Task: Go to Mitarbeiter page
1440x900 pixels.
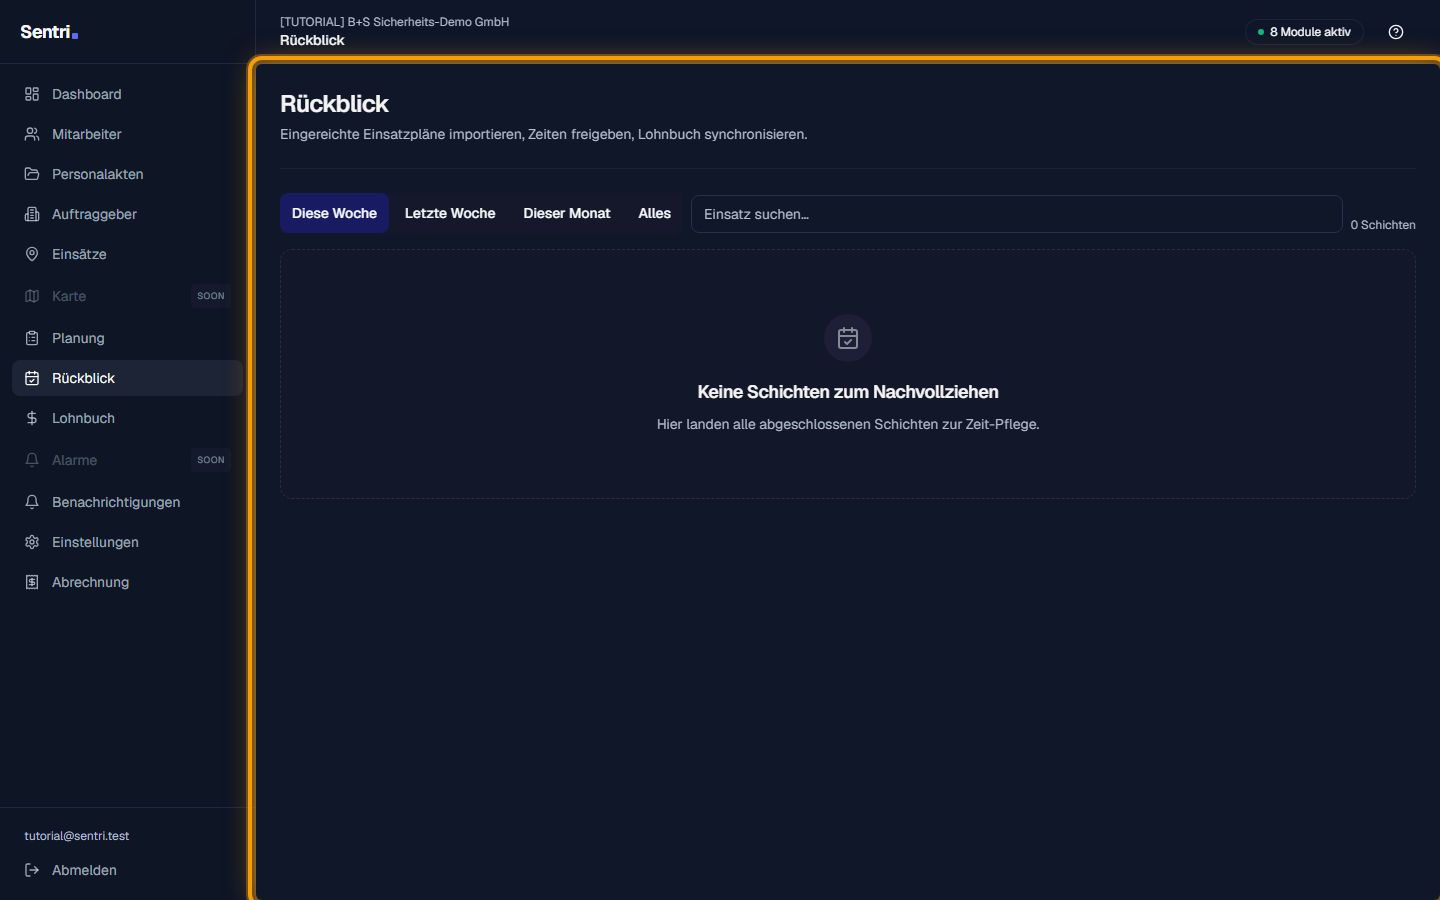Action: click(127, 134)
